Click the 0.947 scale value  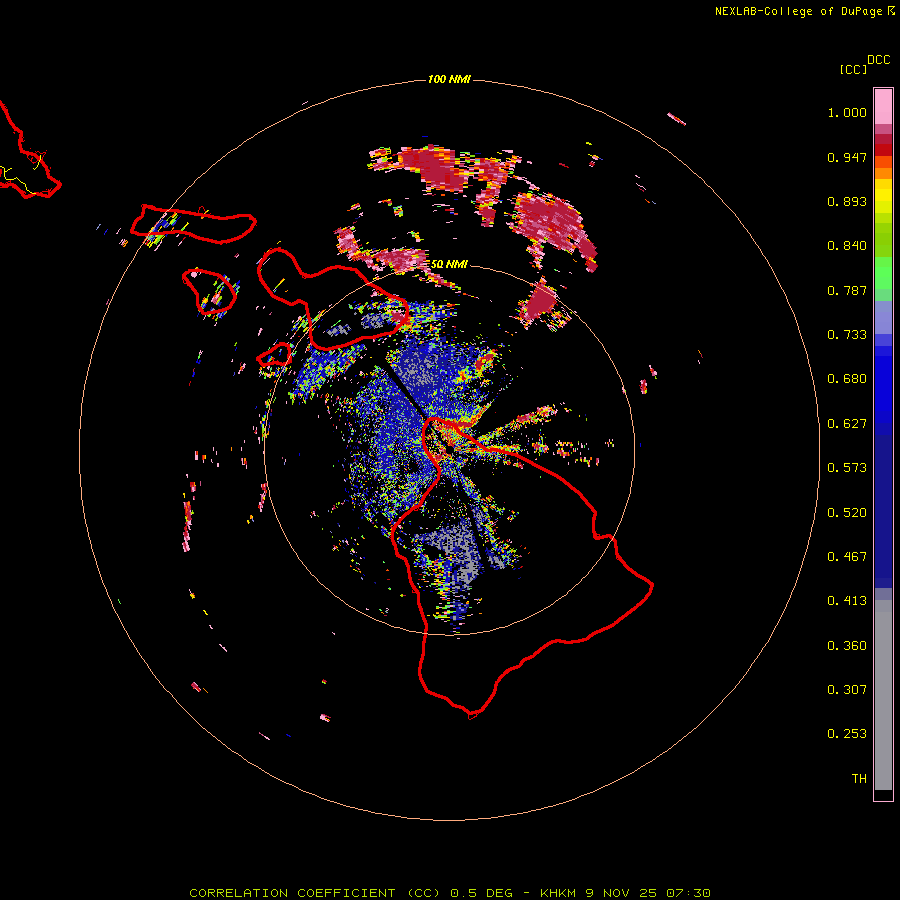pos(847,157)
